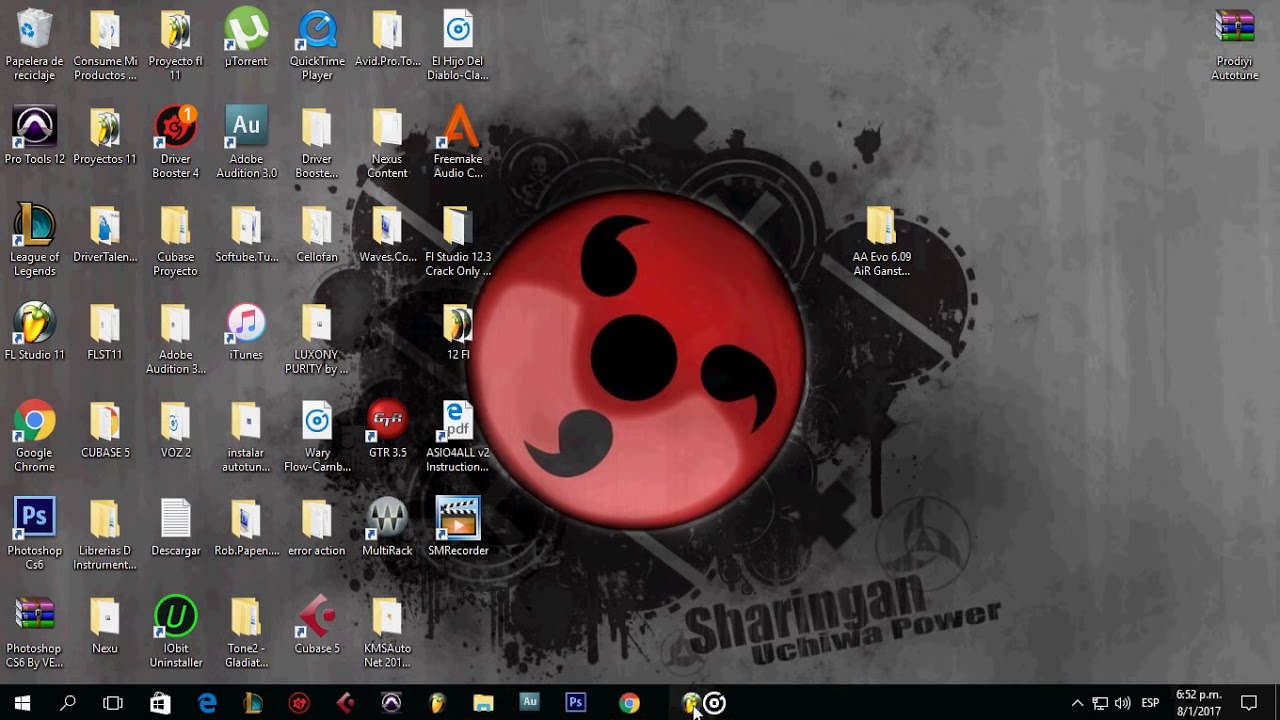Open the Wary Flow-Camb... file

click(x=317, y=437)
